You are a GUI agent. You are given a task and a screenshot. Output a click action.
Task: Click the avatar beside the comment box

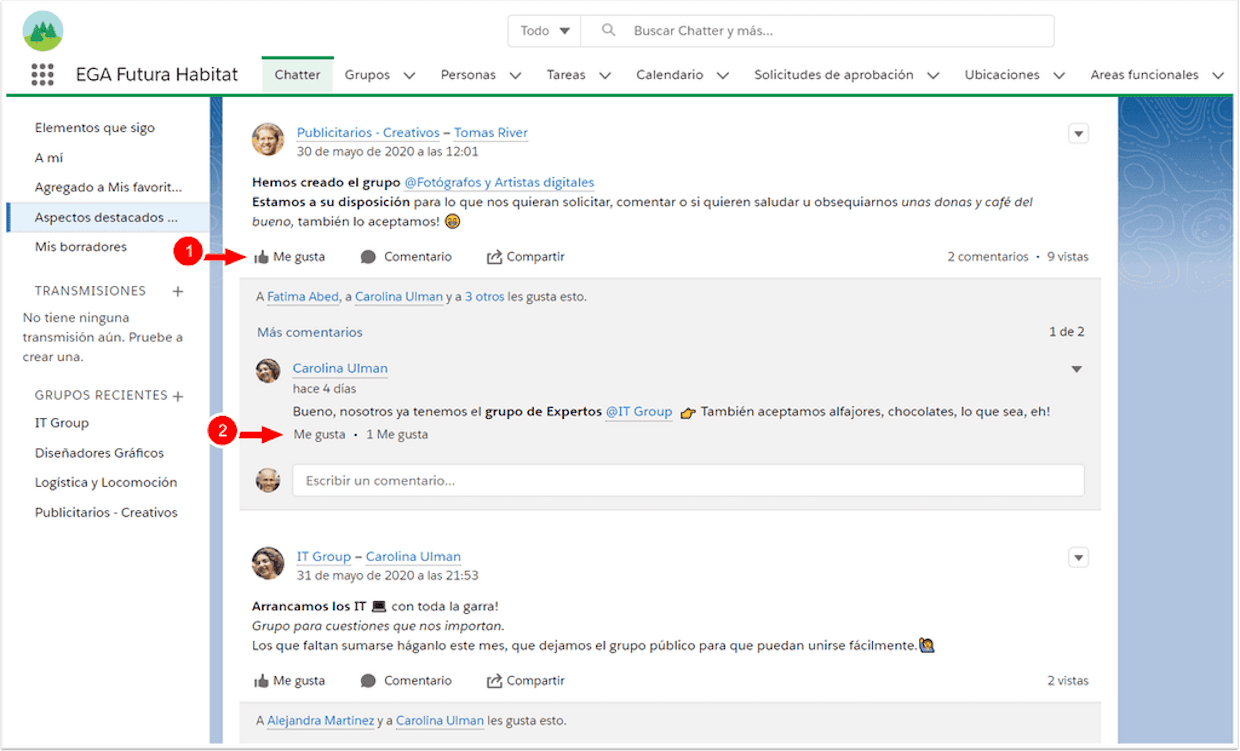[268, 480]
